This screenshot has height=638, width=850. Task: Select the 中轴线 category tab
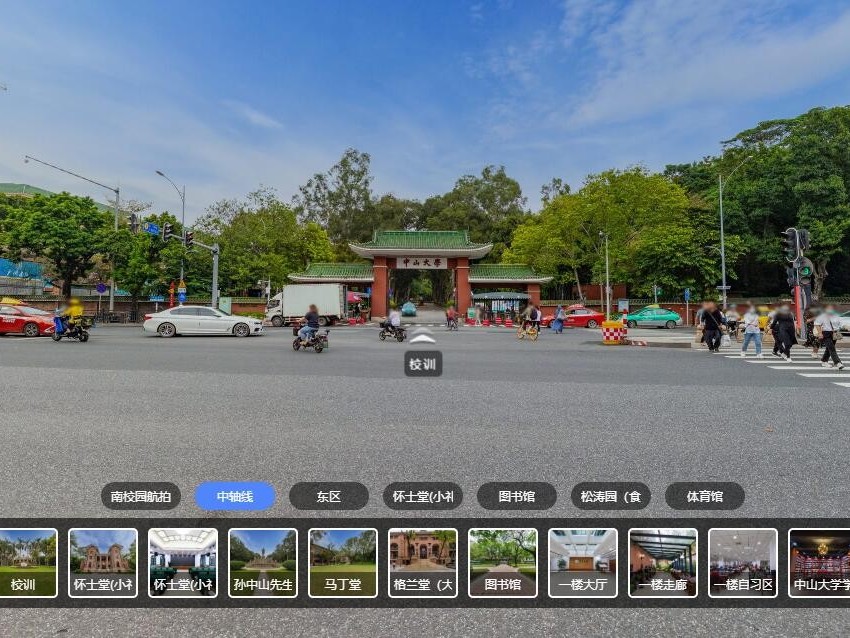pos(235,496)
